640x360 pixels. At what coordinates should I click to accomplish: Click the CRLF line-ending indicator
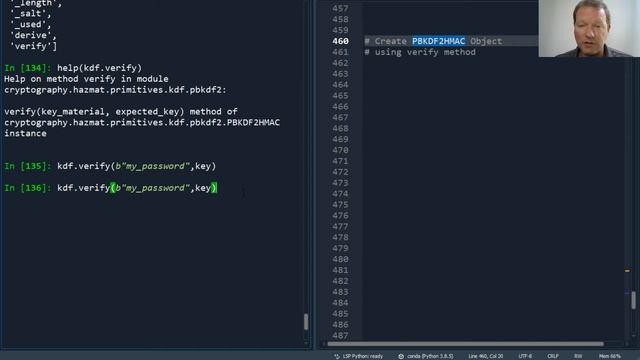point(553,356)
